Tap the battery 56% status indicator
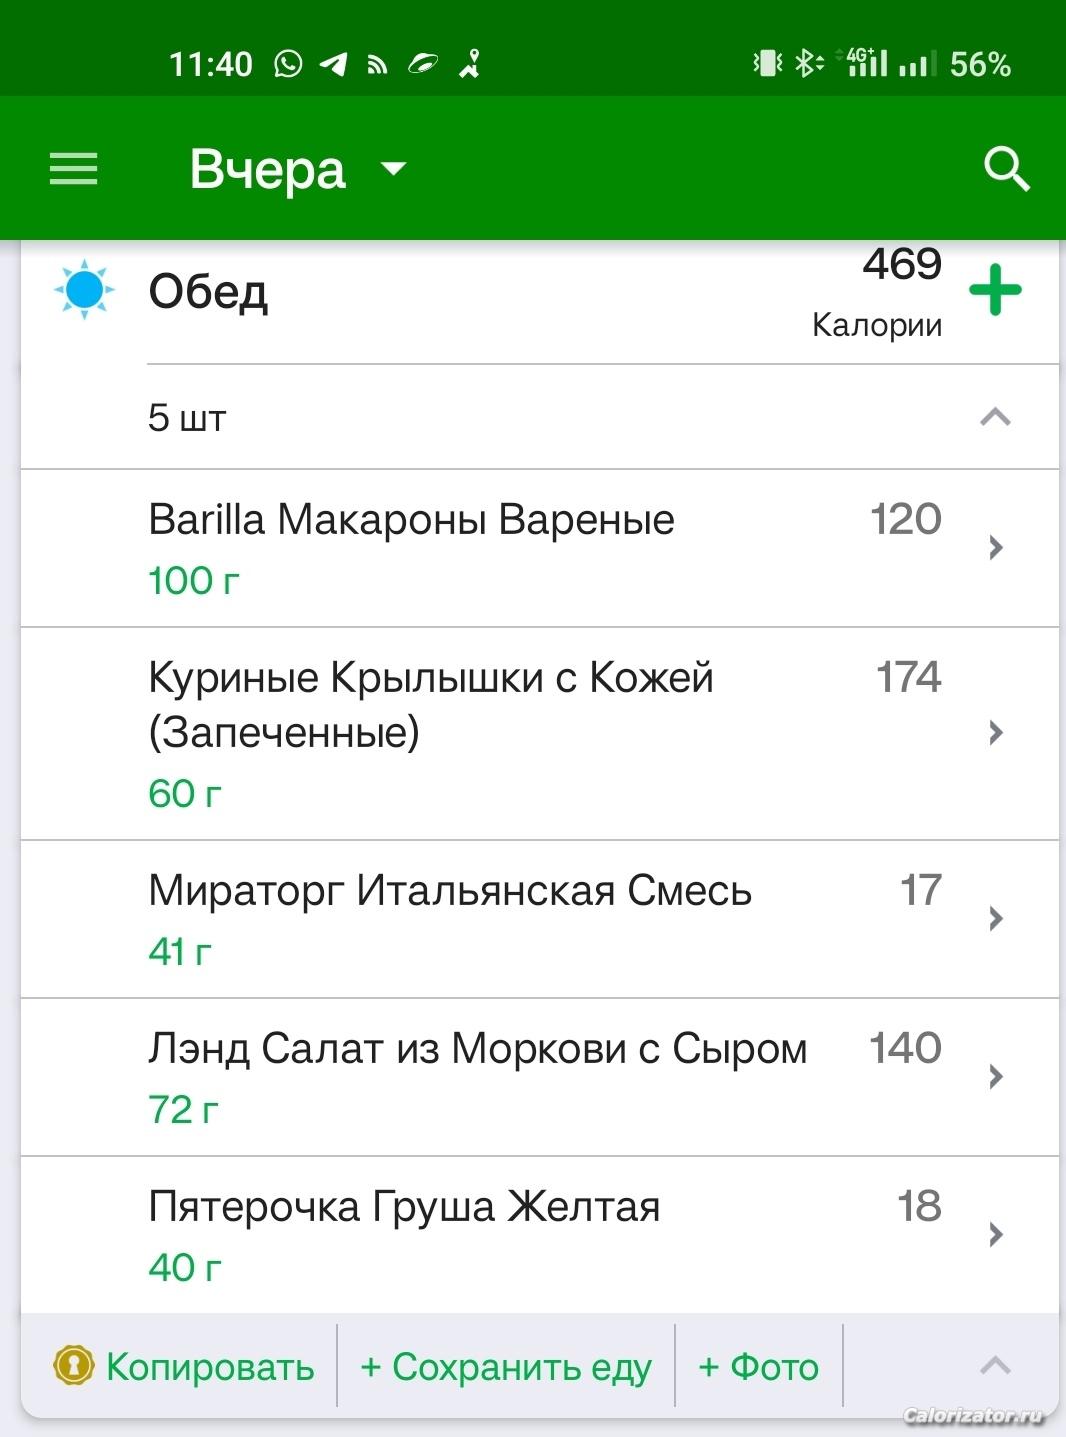1066x1437 pixels. pyautogui.click(x=980, y=65)
